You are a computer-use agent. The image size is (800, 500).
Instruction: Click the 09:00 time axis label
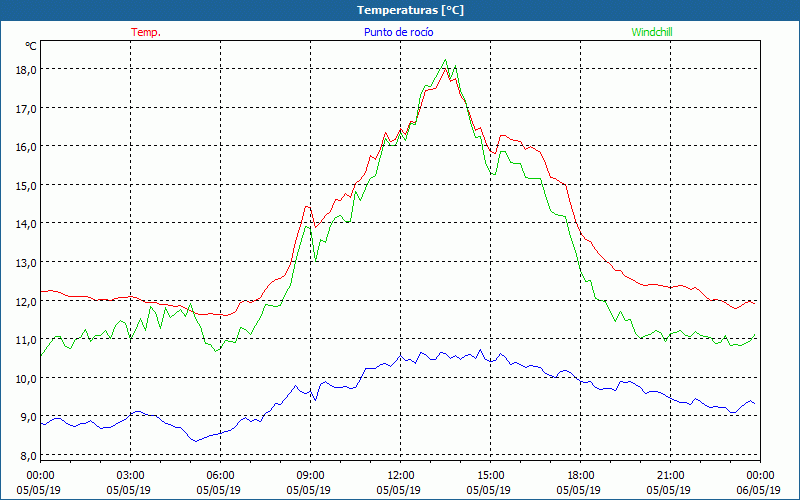[311, 476]
